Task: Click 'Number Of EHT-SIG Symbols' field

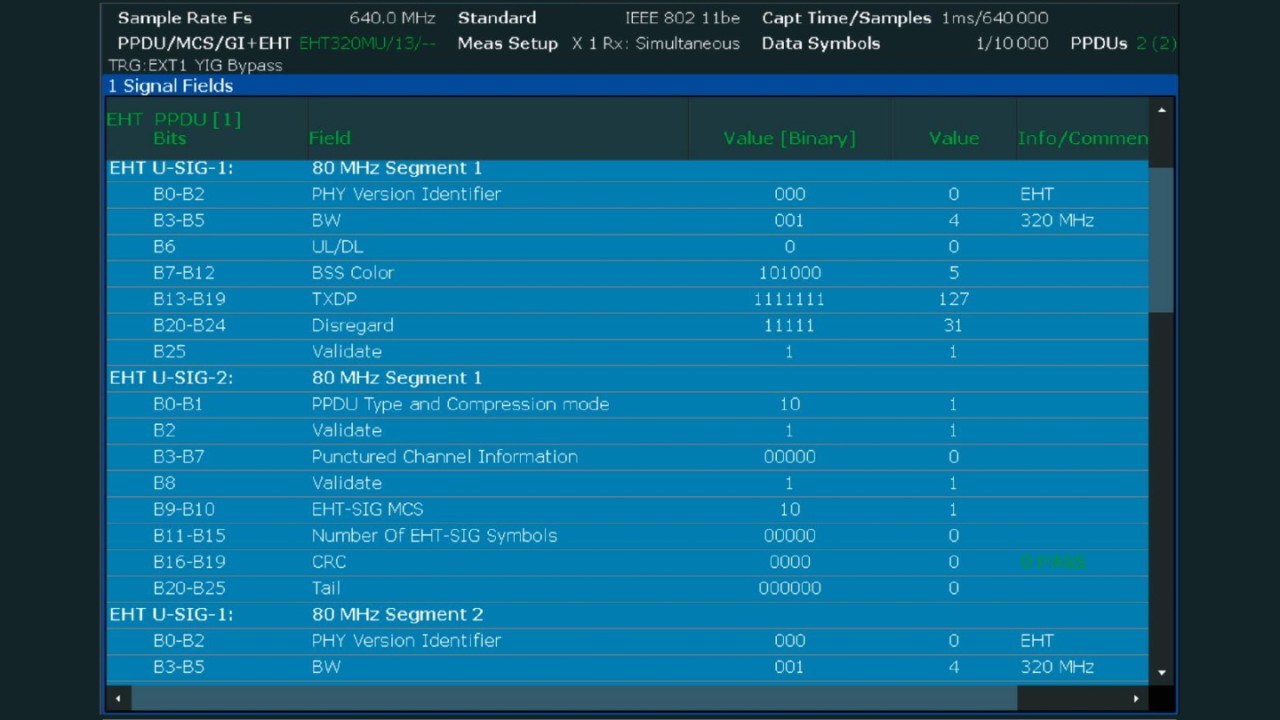Action: tap(434, 536)
